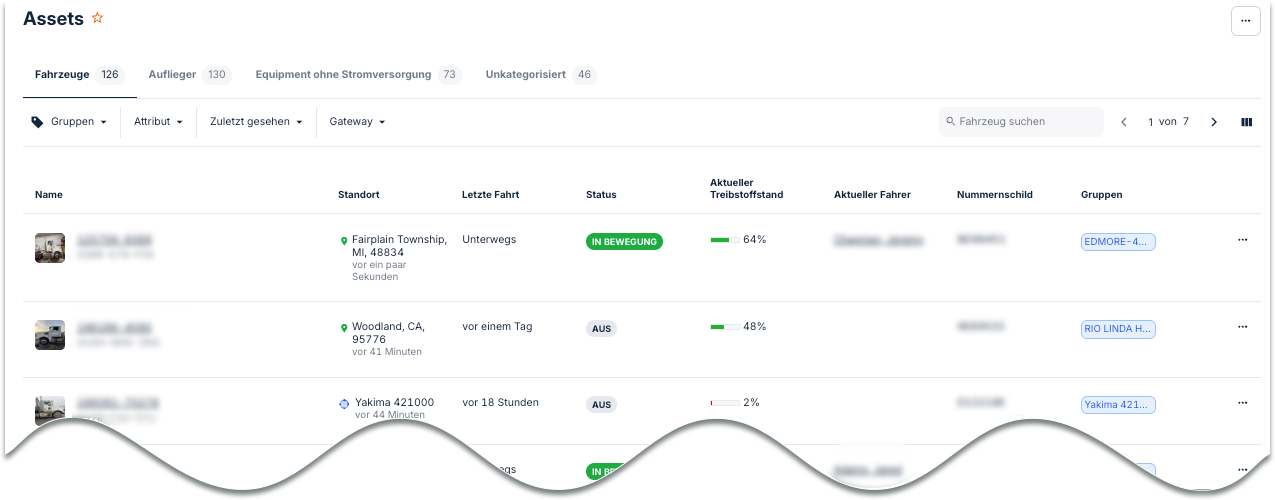
Task: Click the Yakima 421 group tag
Action: point(1118,405)
